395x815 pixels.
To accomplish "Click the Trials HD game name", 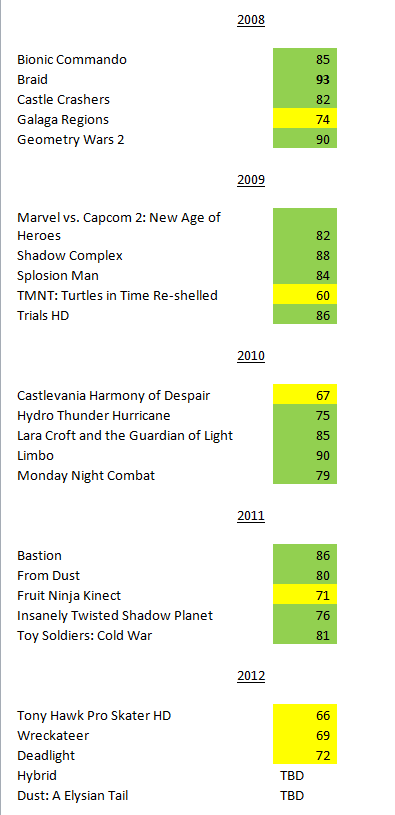I will pyautogui.click(x=43, y=316).
